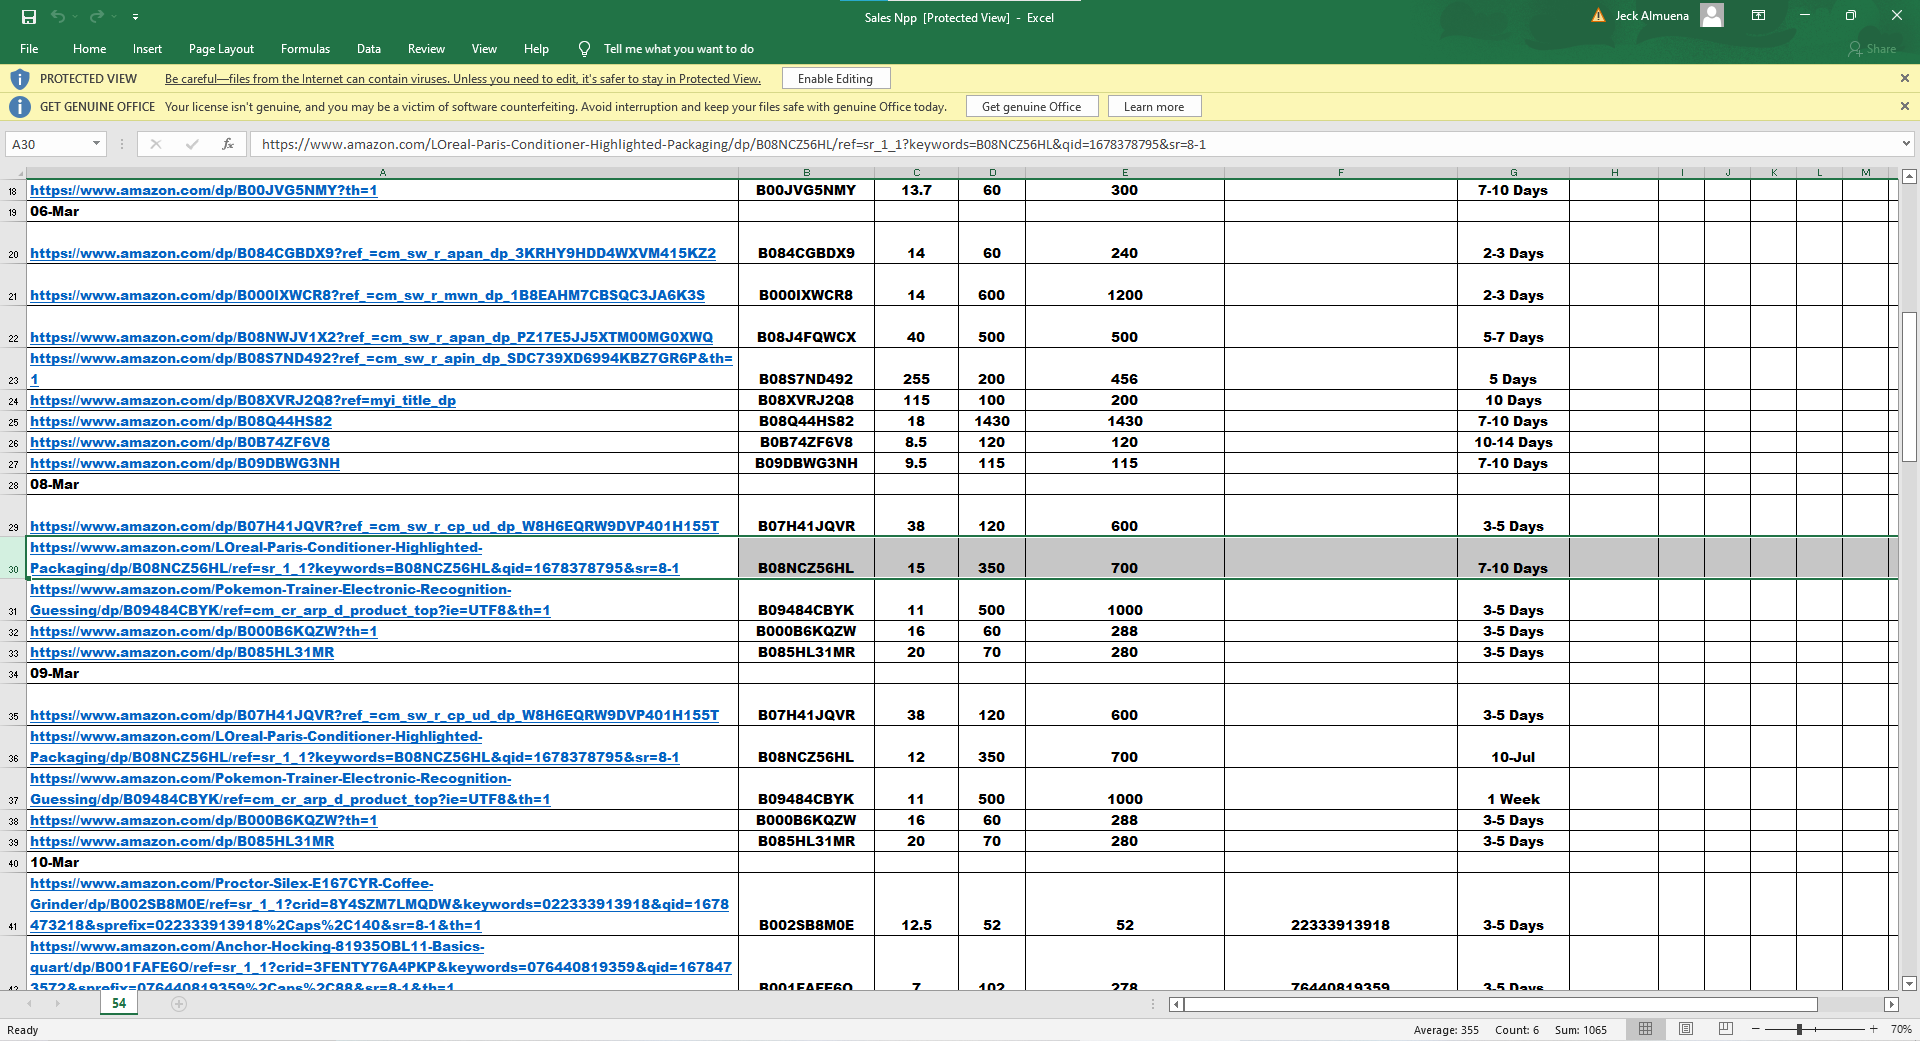Click the Learn more button
The width and height of the screenshot is (1922, 1042).
click(x=1153, y=107)
